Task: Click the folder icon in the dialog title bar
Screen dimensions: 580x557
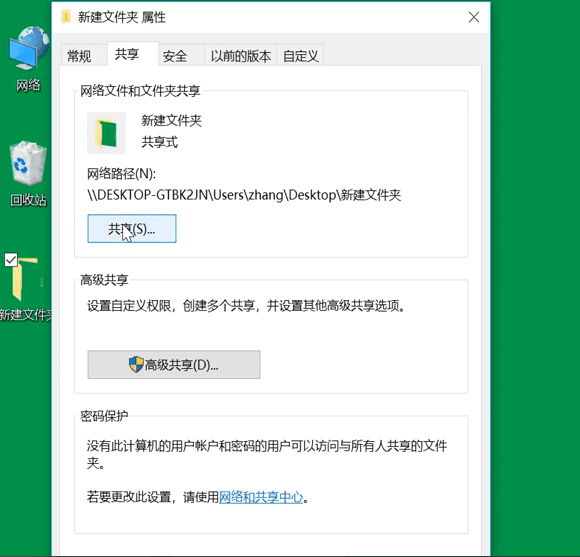Action: tap(66, 17)
